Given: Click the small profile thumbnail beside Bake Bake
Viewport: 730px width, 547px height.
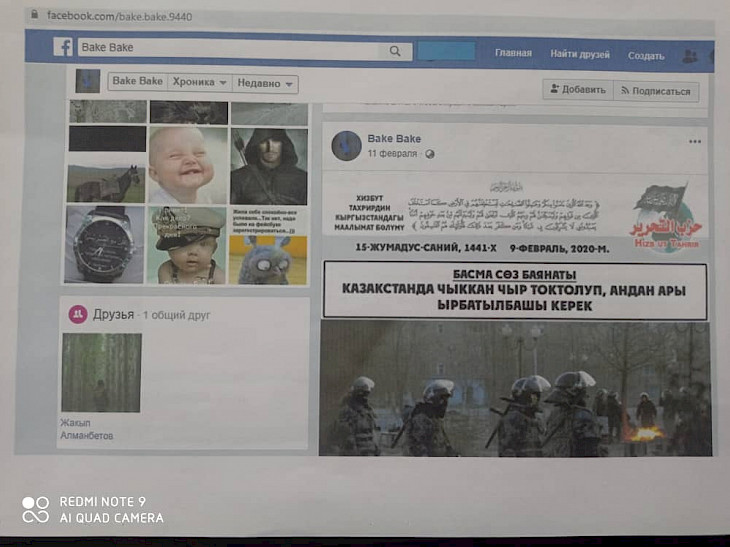Looking at the screenshot, I should (x=88, y=81).
